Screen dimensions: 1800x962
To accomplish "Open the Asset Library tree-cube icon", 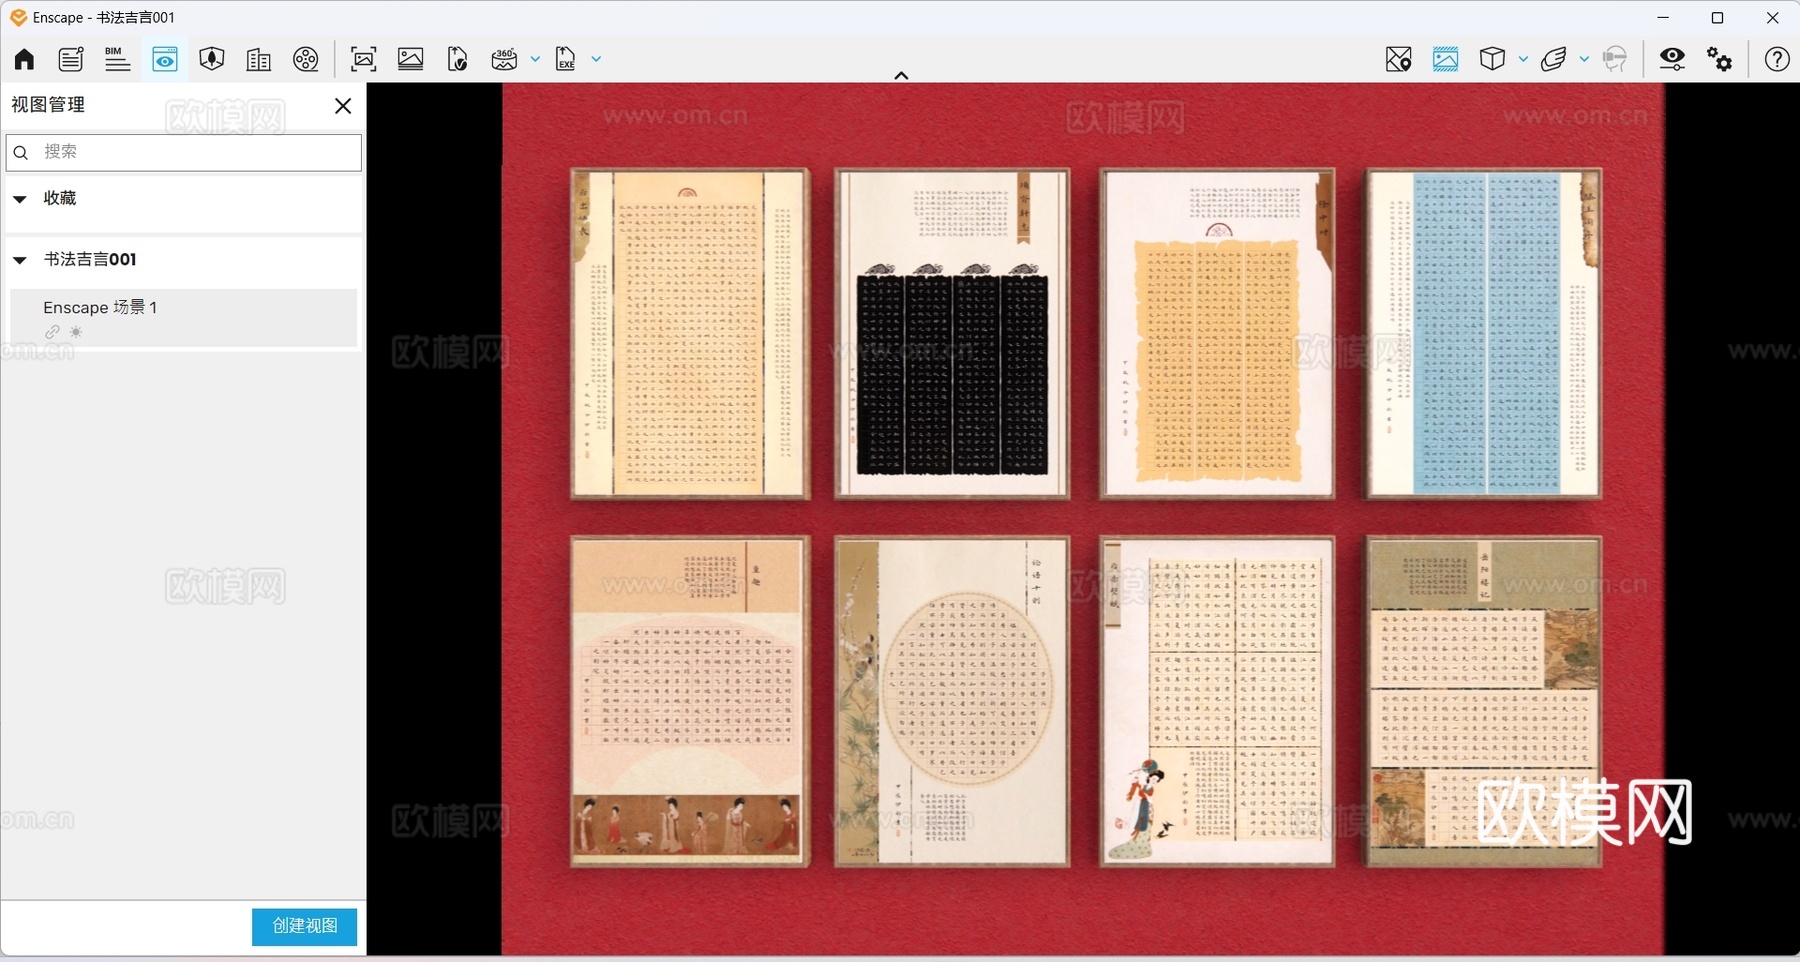I will [x=211, y=59].
